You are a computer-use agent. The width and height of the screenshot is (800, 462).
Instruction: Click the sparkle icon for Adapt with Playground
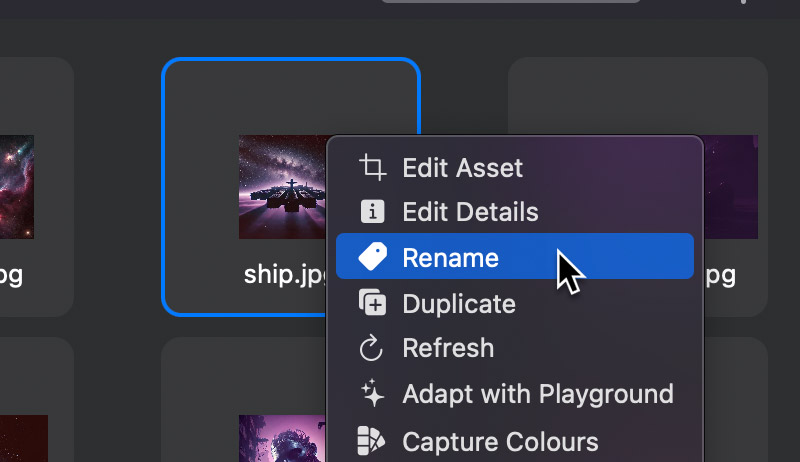[372, 394]
